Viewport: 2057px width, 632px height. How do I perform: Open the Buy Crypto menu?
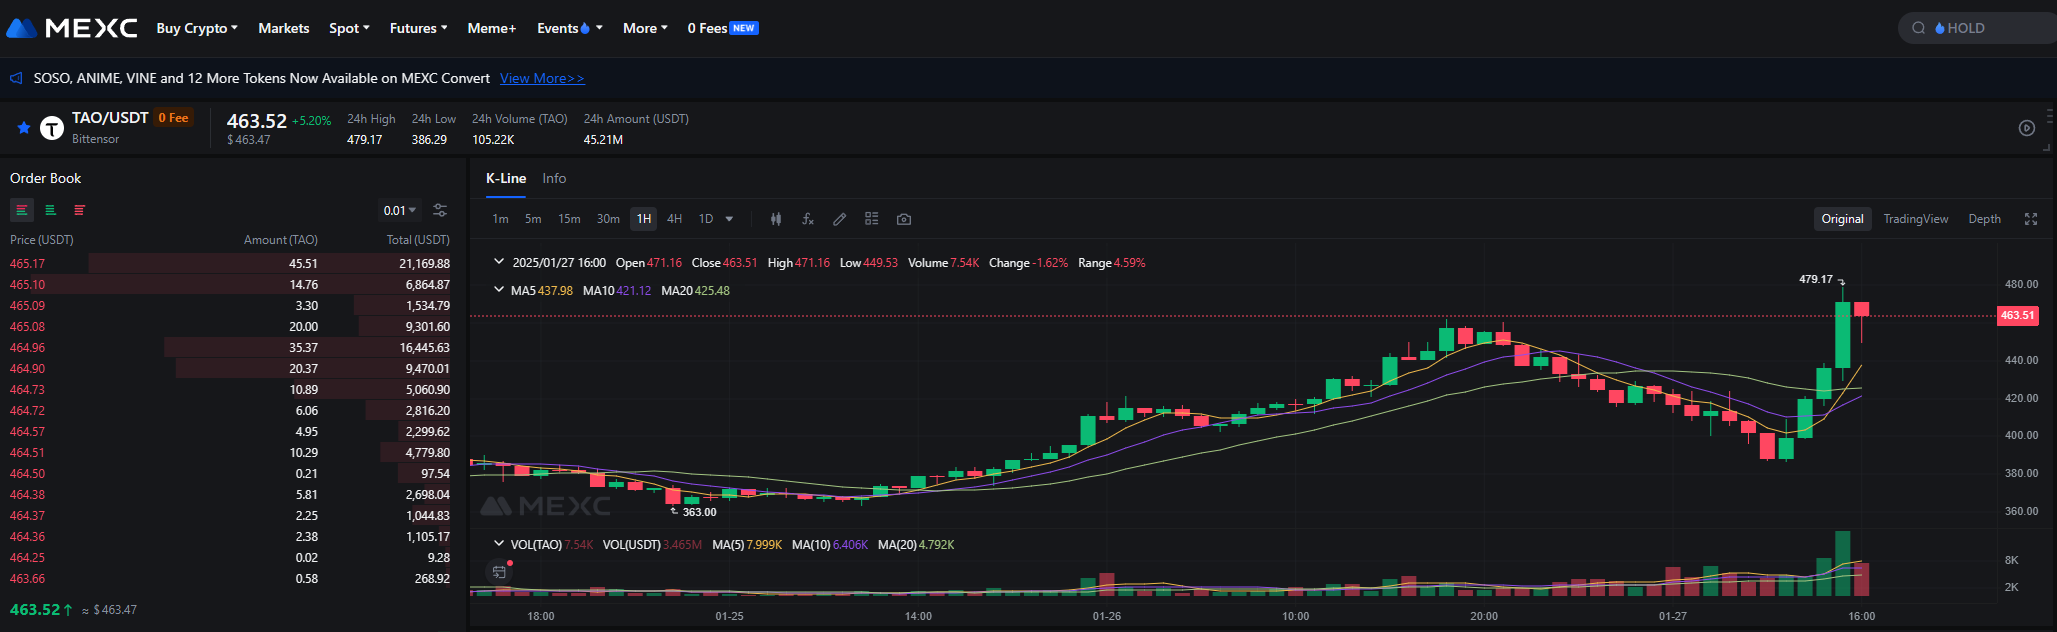click(197, 28)
